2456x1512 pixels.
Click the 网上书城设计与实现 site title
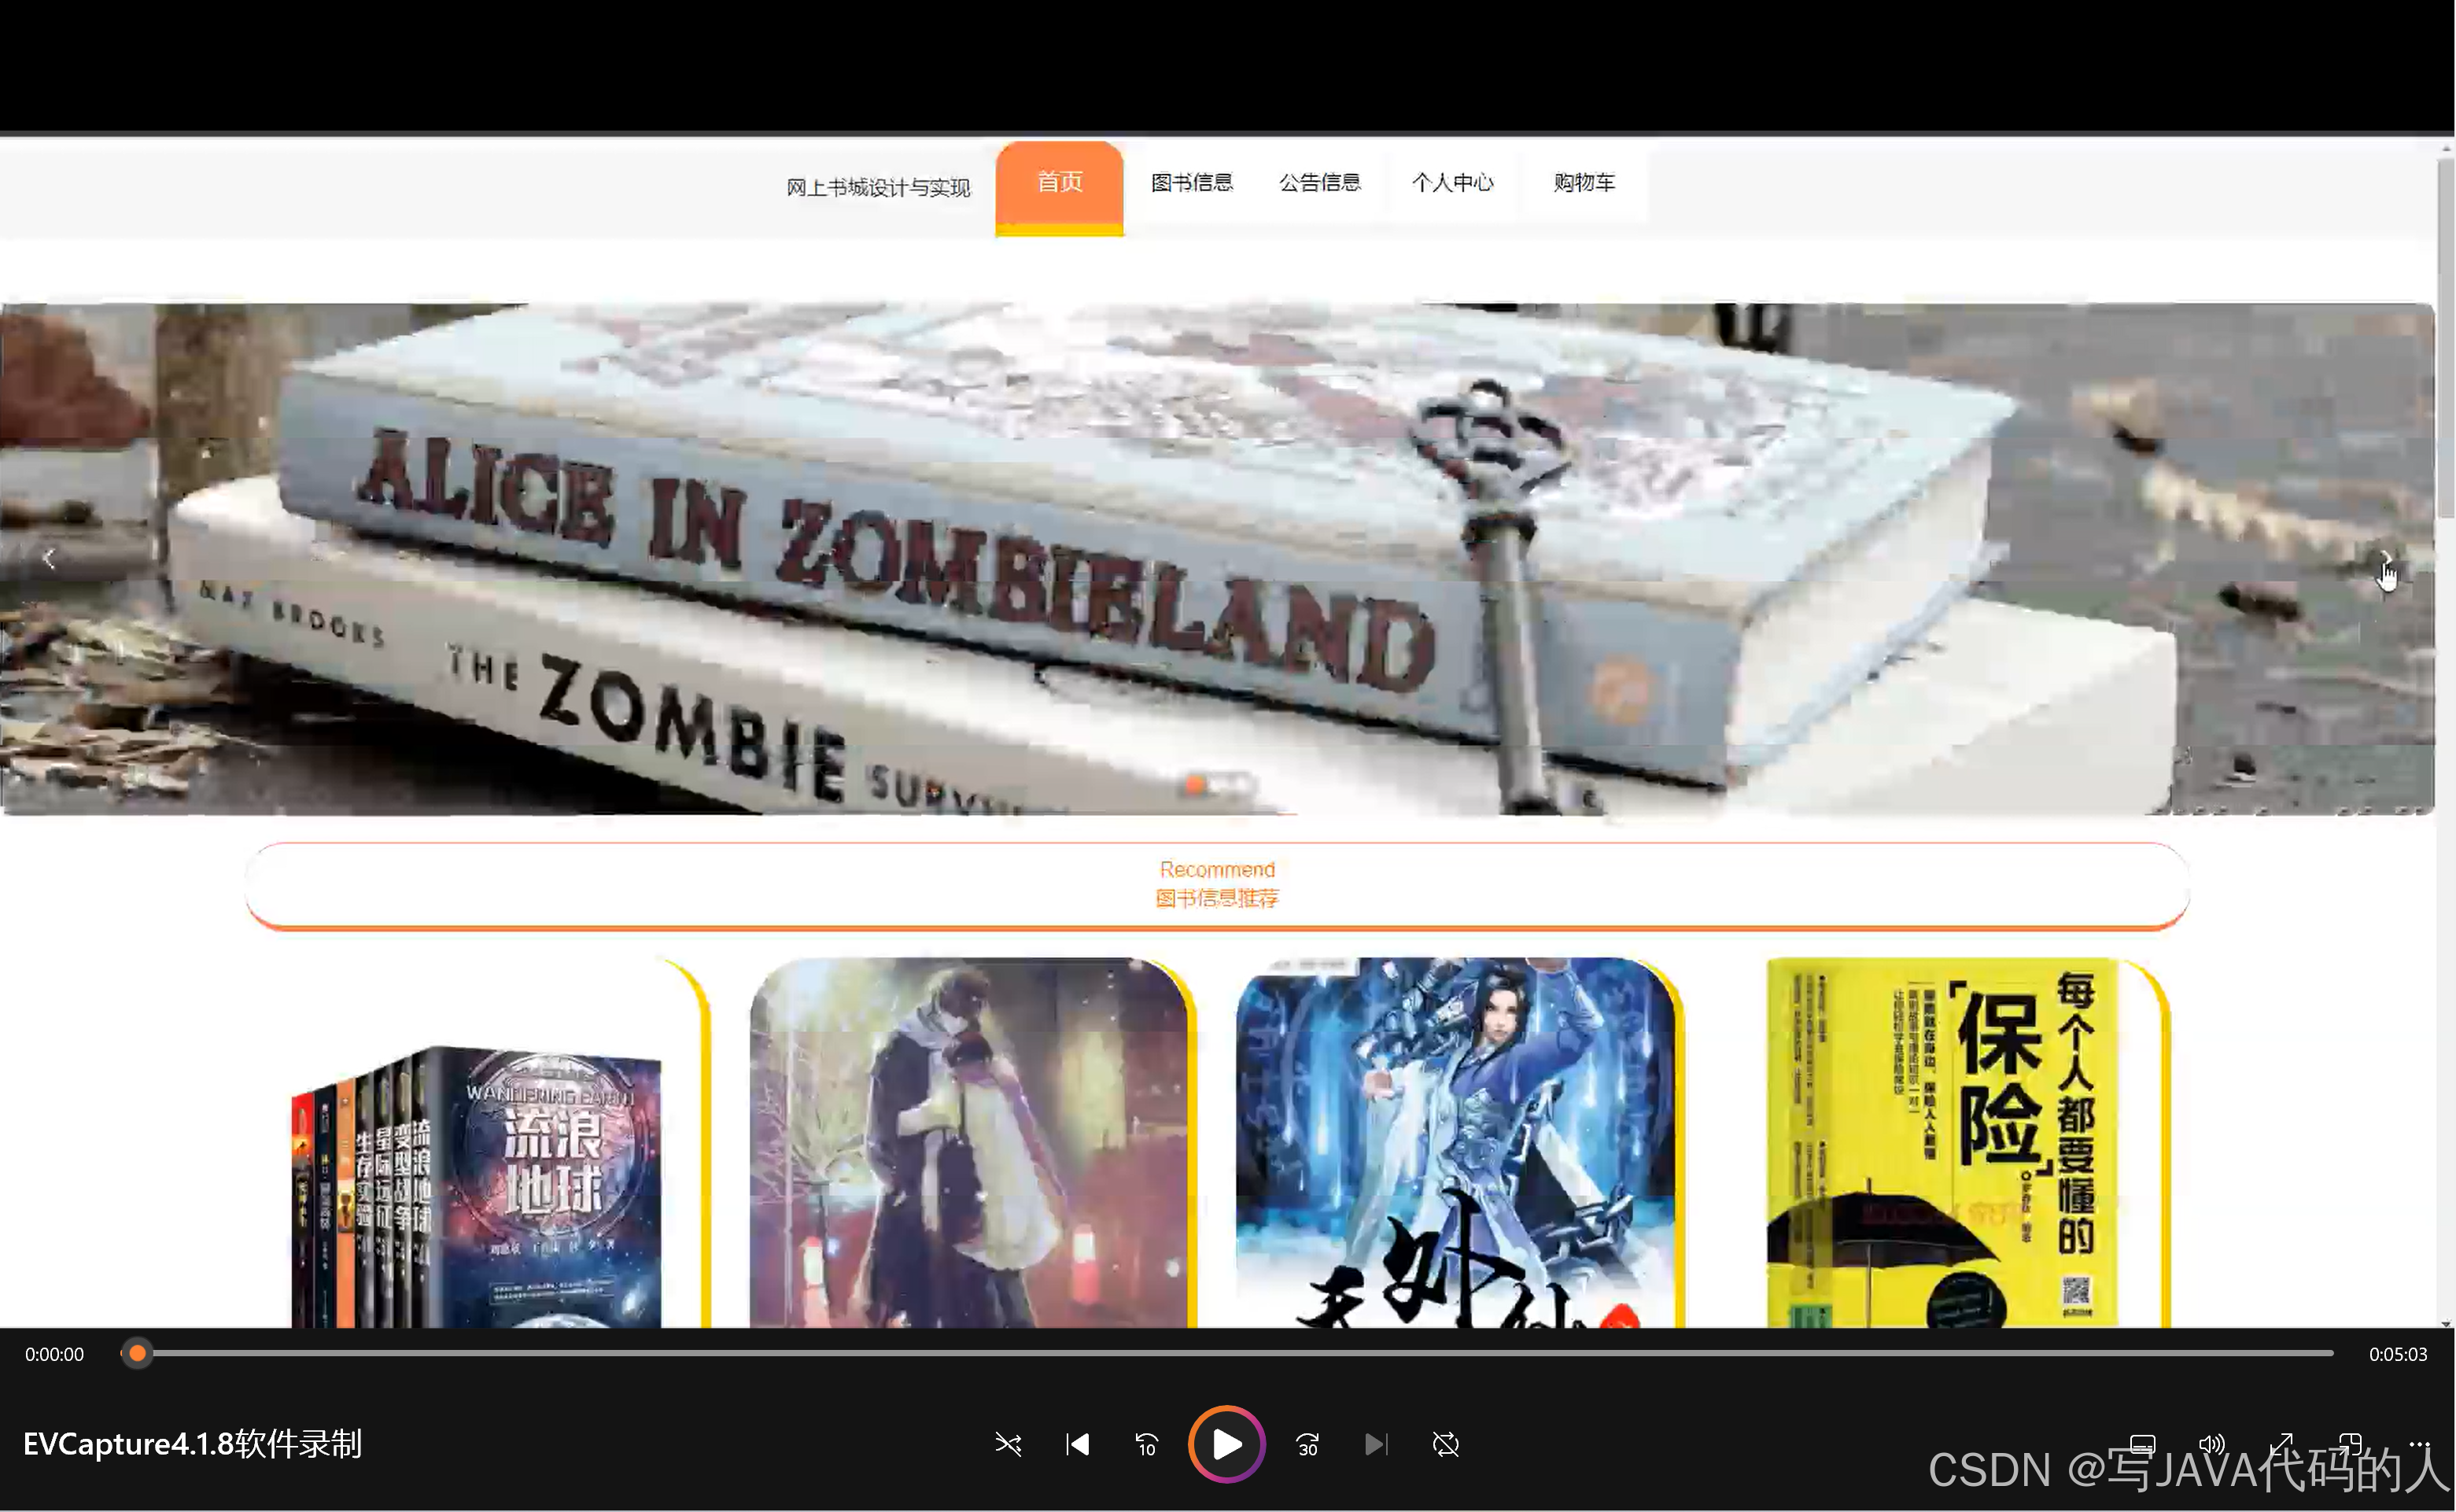click(878, 187)
